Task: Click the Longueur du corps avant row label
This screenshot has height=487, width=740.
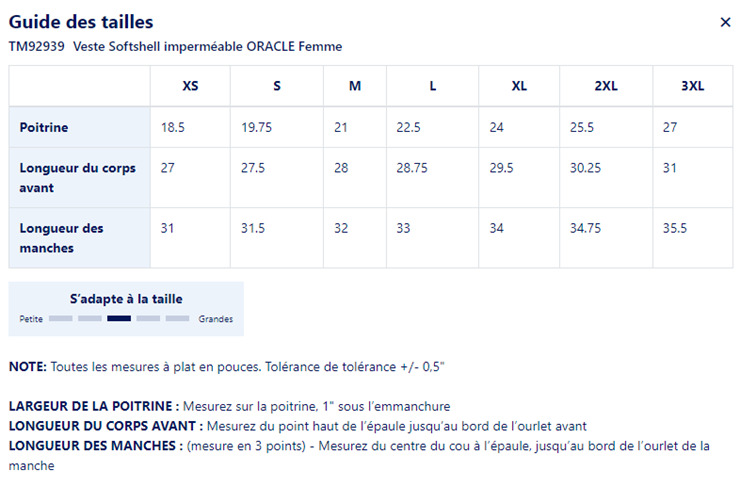Action: click(x=78, y=177)
